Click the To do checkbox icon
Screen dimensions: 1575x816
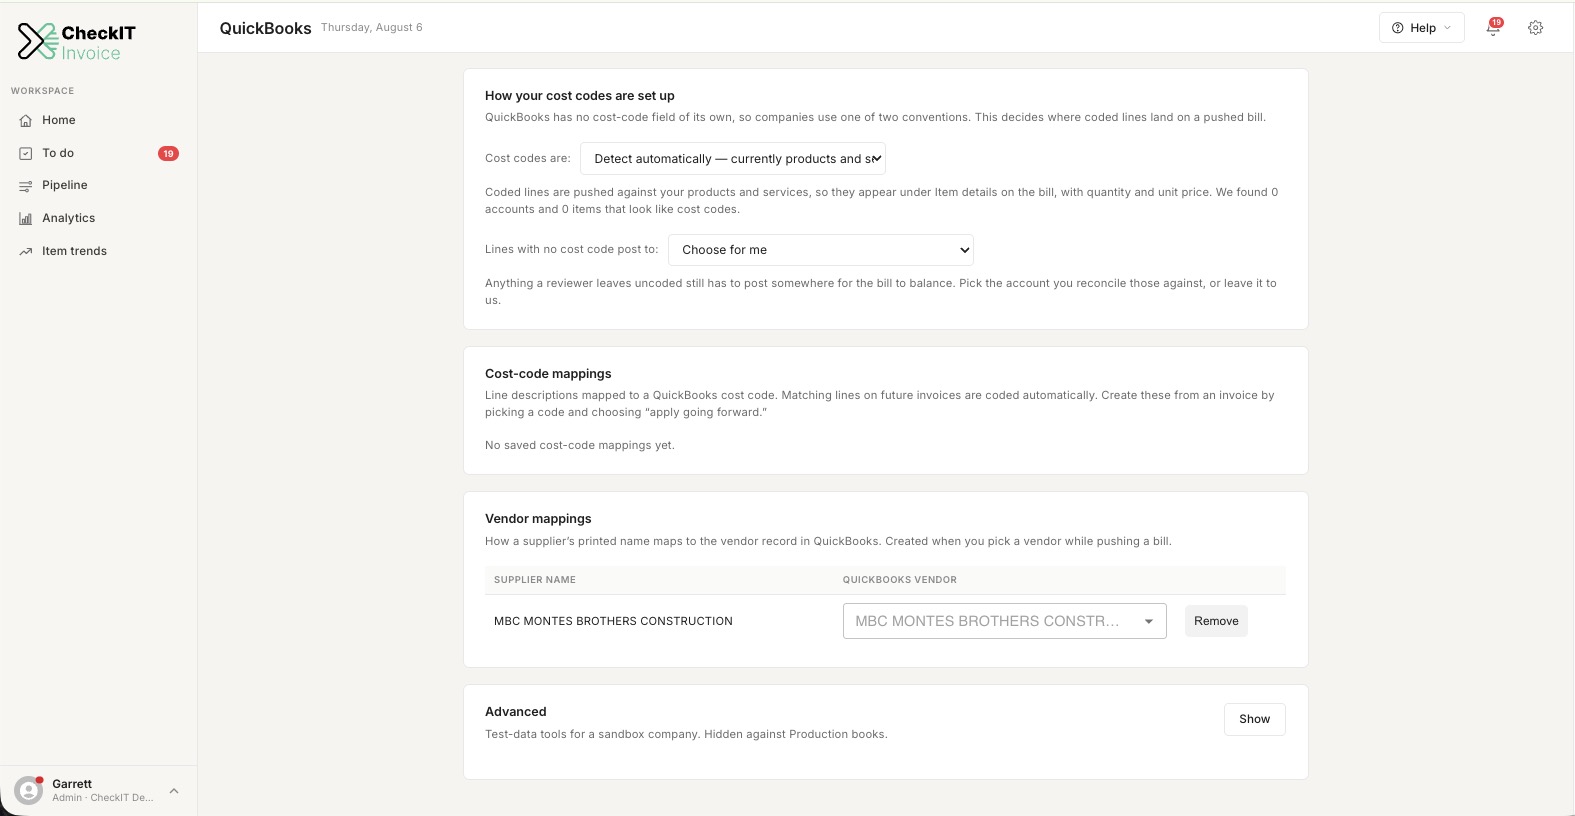point(26,153)
